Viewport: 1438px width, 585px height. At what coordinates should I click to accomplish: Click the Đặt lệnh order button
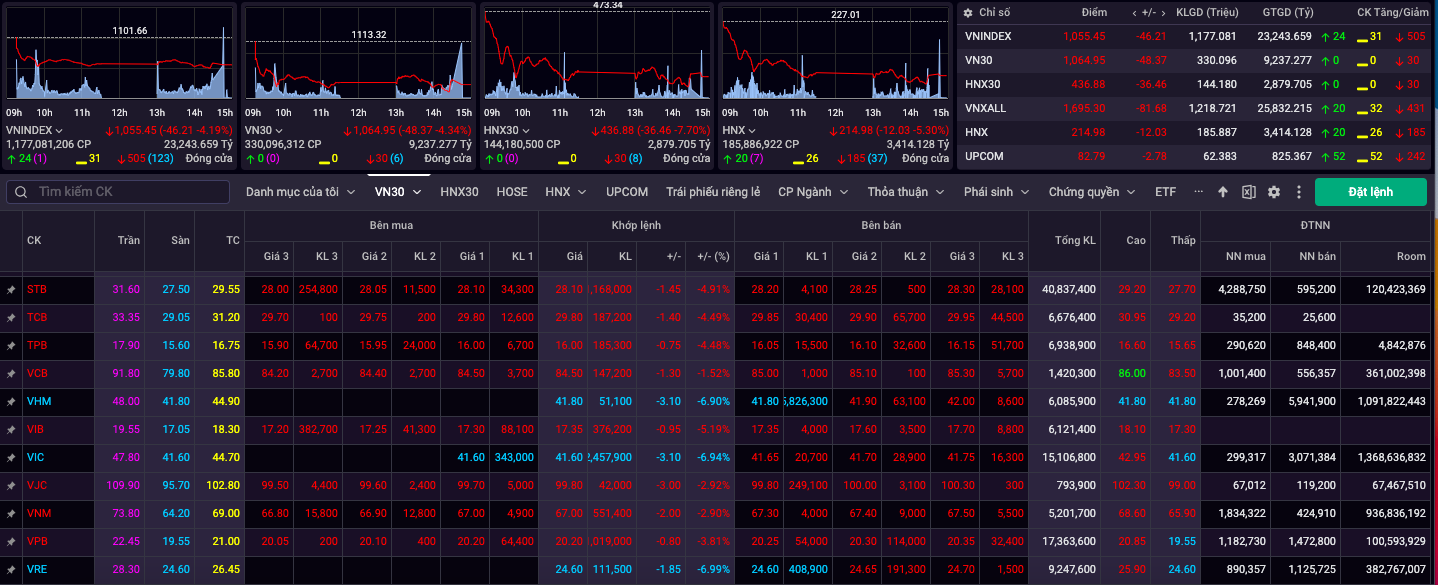click(1371, 192)
